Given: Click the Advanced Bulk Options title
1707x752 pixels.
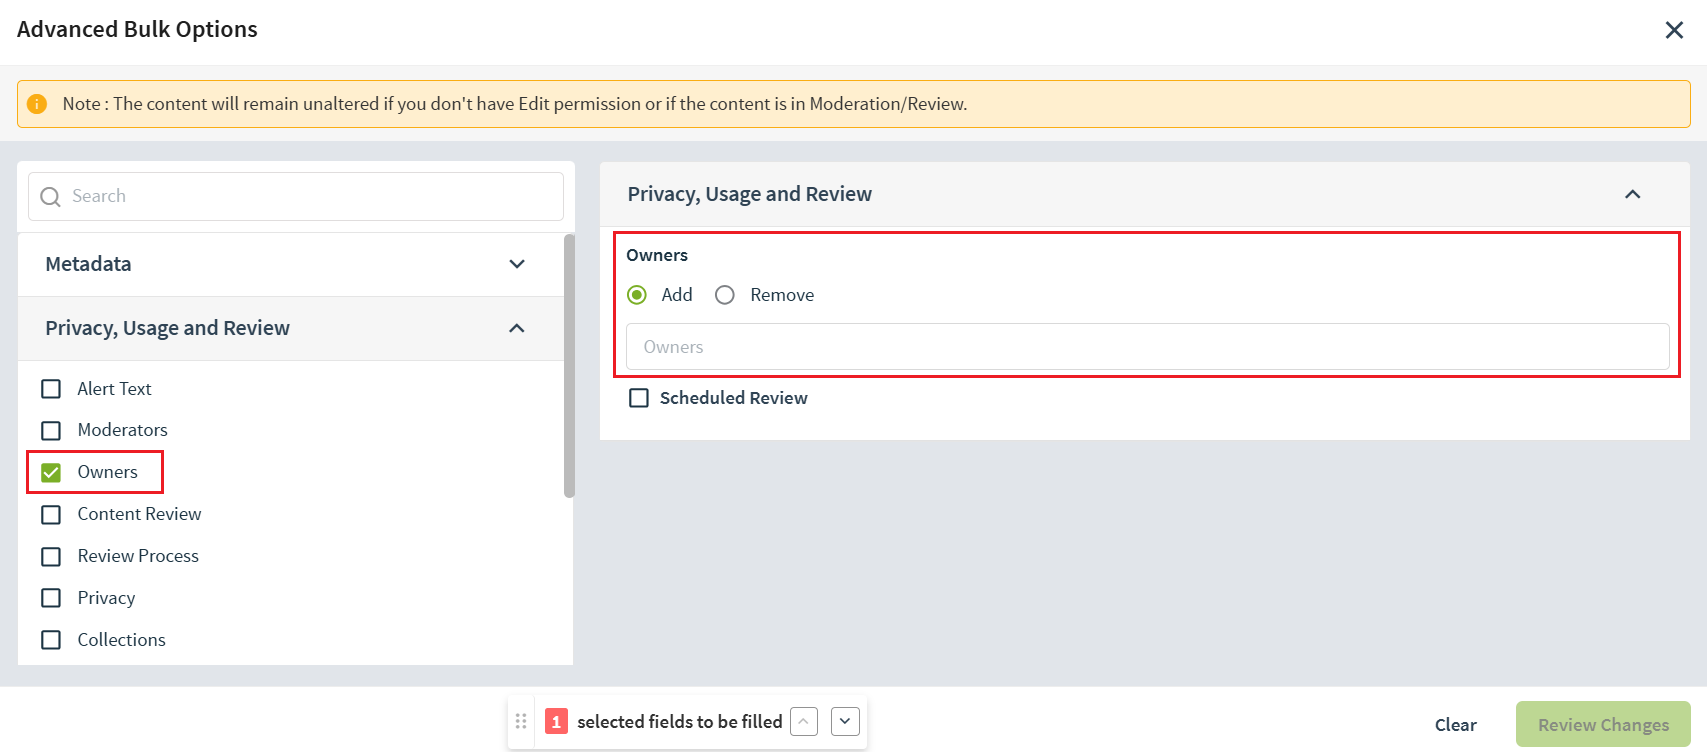Looking at the screenshot, I should (137, 29).
